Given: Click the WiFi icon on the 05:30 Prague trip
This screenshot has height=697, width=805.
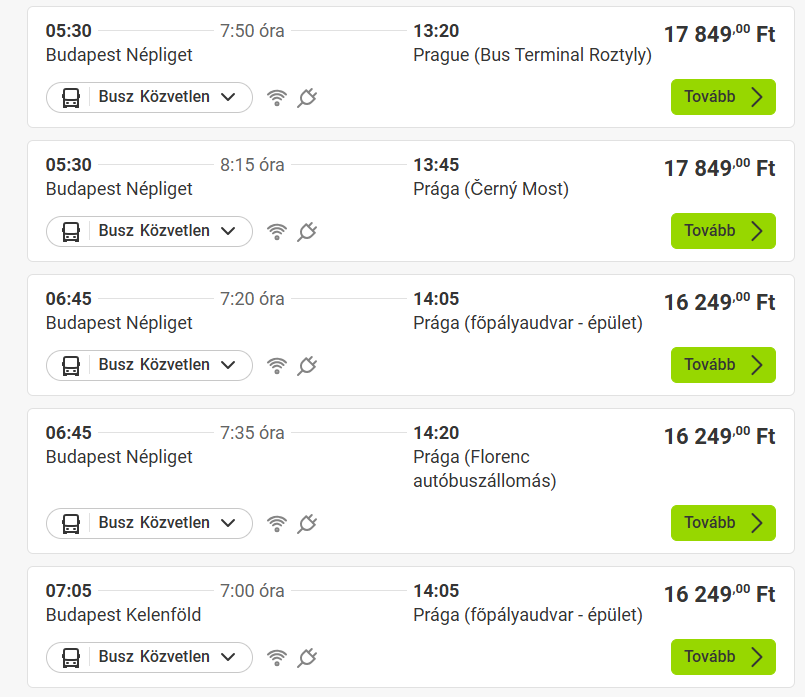Looking at the screenshot, I should point(276,97).
